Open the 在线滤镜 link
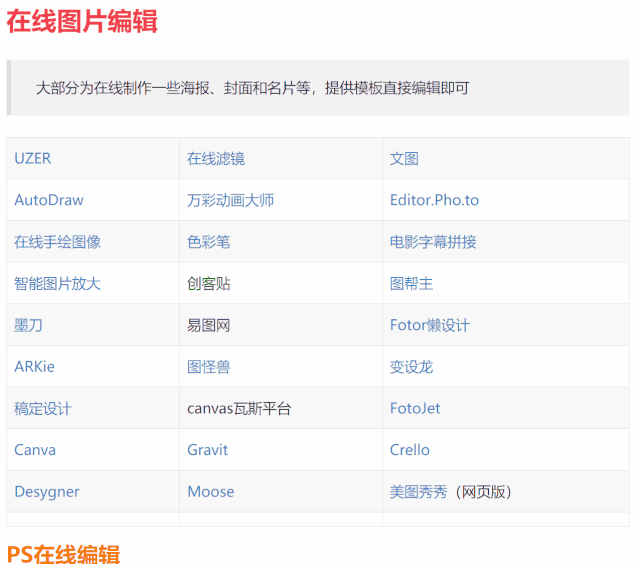The width and height of the screenshot is (639, 564). click(216, 159)
